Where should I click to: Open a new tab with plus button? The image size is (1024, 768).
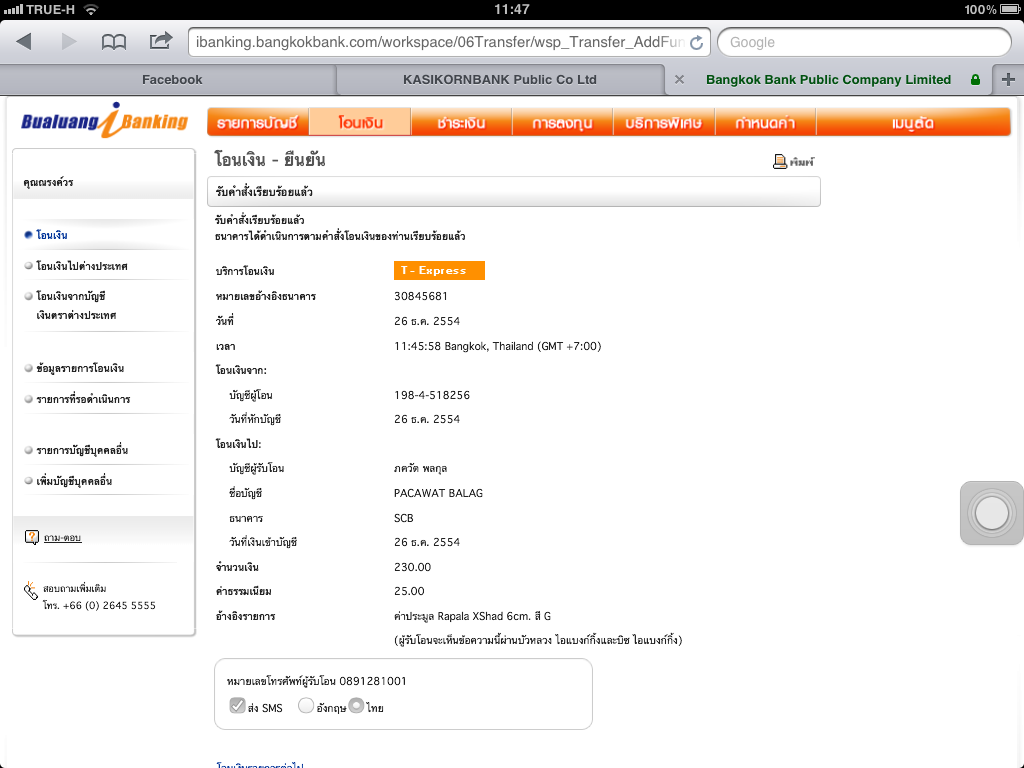[1008, 80]
